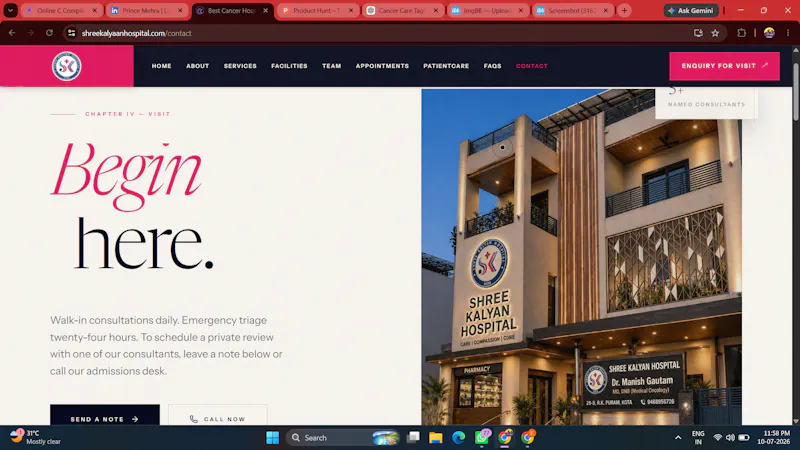Click the Shree Kalyan Hospital logo in header
The image size is (800, 450).
point(66,66)
